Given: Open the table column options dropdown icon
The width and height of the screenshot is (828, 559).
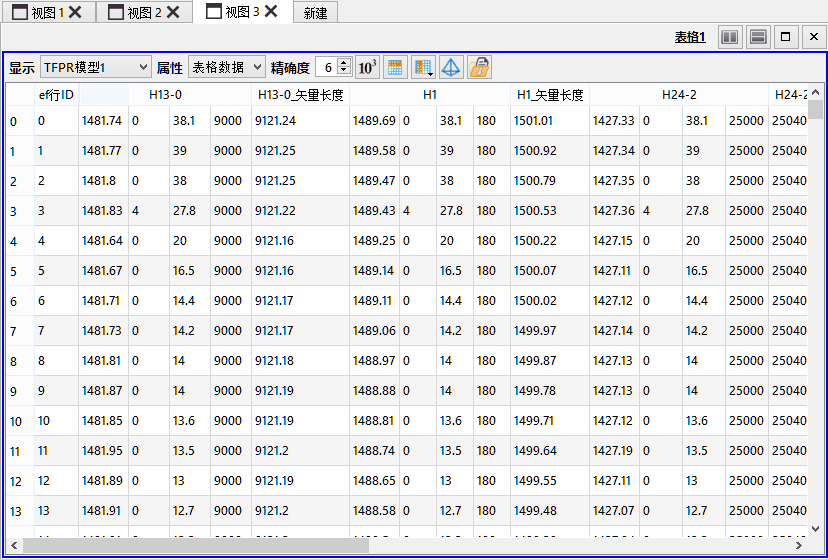Looking at the screenshot, I should click(x=423, y=67).
